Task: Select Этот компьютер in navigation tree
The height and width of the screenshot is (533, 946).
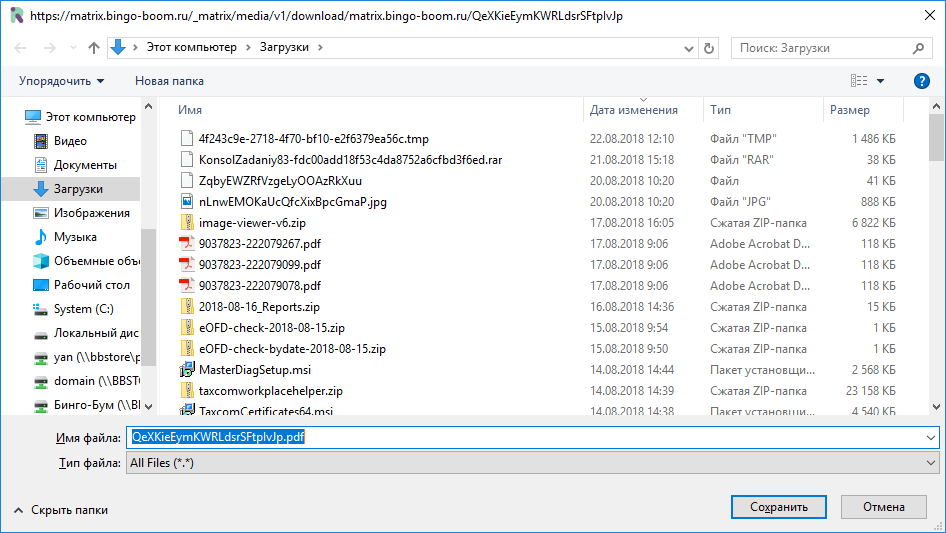Action: click(80, 117)
